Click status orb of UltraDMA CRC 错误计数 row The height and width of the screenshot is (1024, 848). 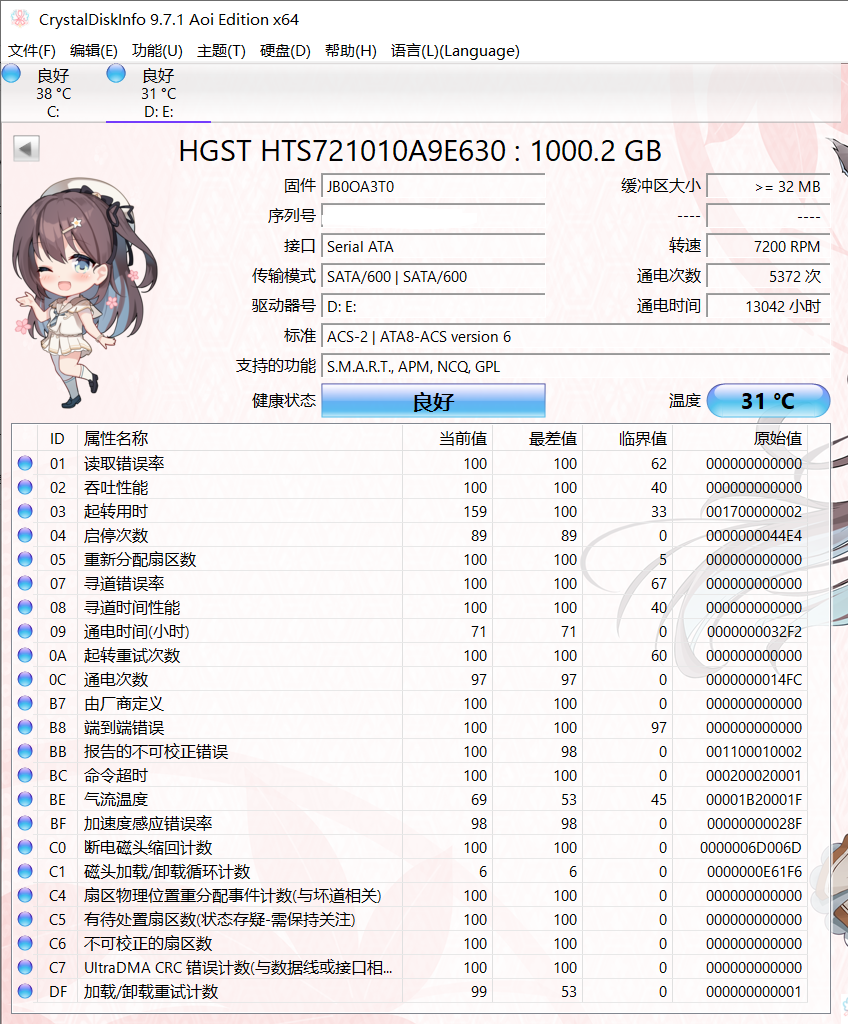tap(25, 967)
